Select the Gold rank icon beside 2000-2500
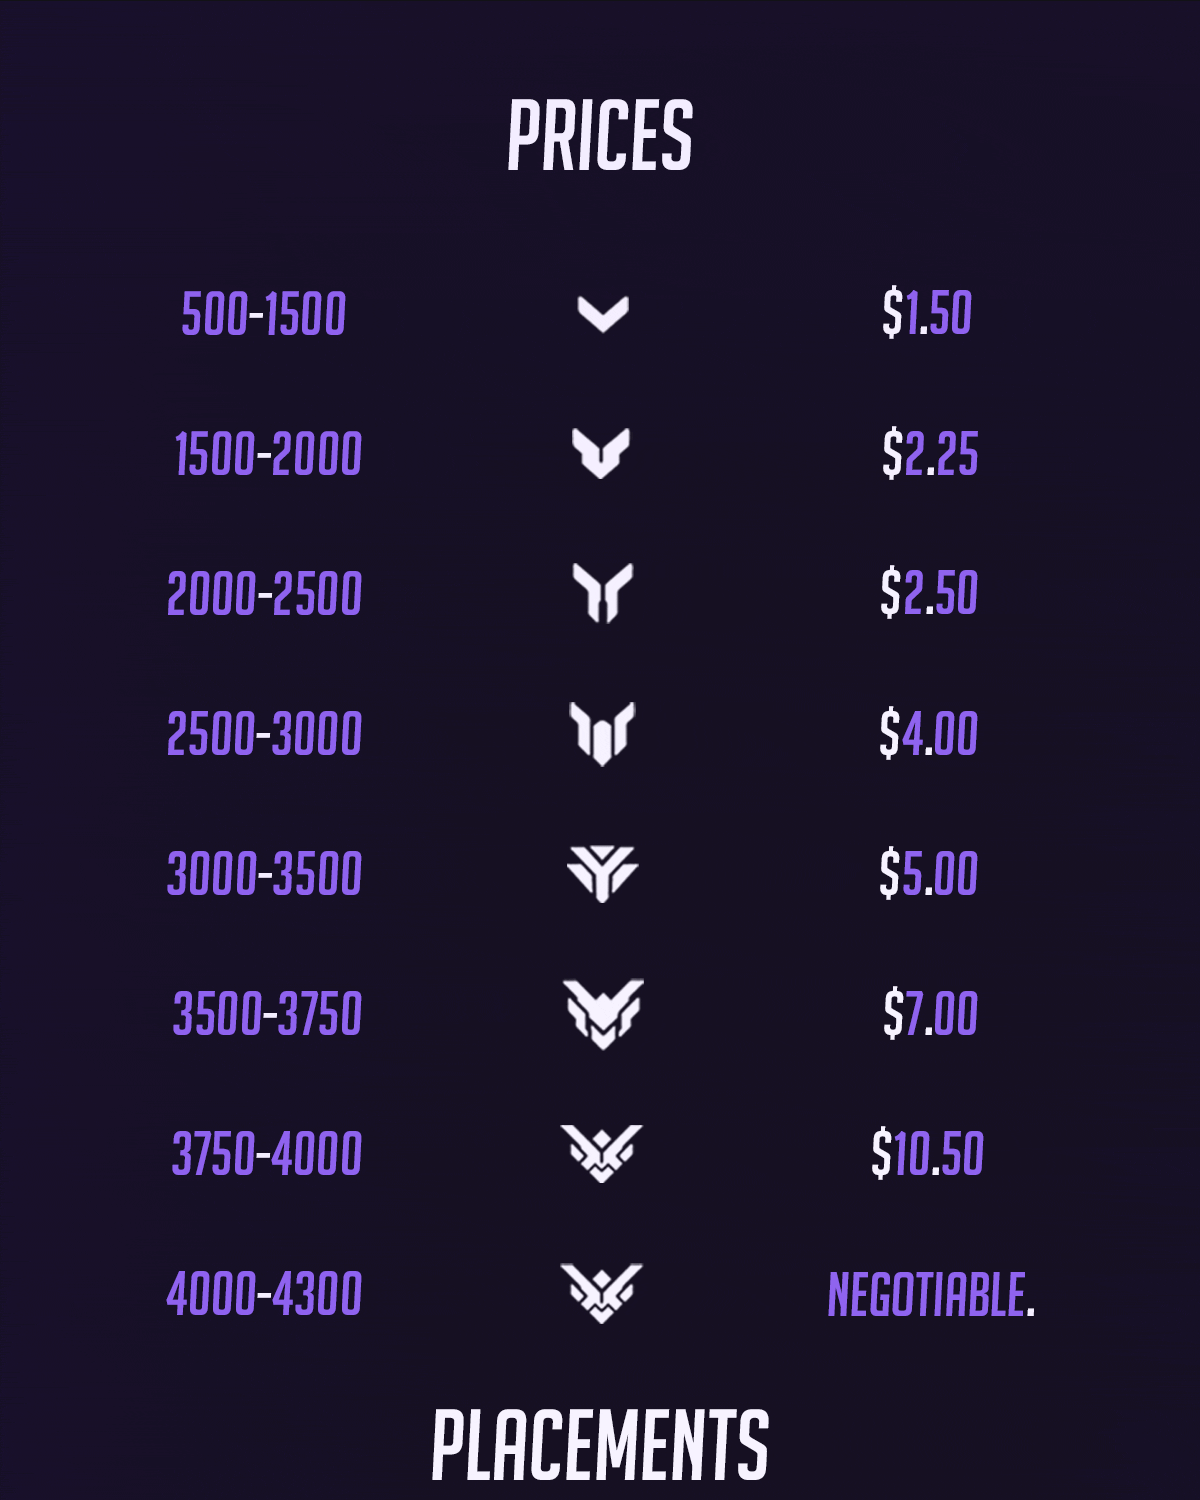This screenshot has width=1200, height=1500. pyautogui.click(x=602, y=593)
